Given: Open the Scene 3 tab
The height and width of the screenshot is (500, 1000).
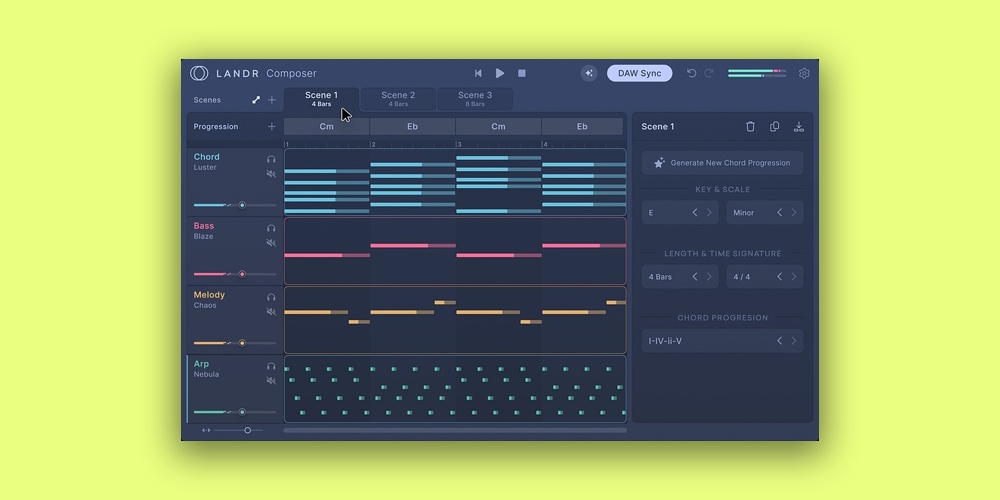Looking at the screenshot, I should tap(475, 99).
